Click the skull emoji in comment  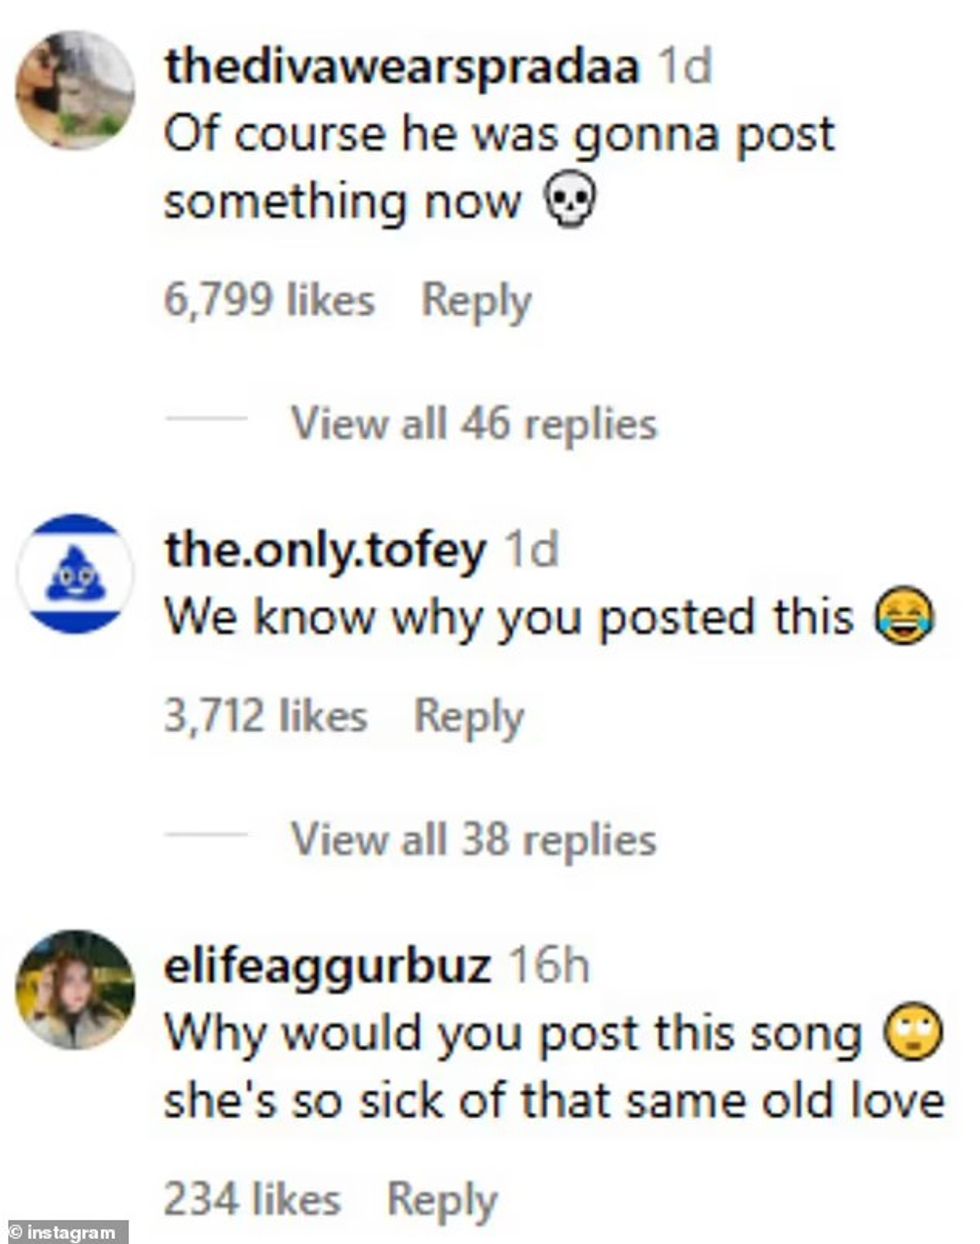(568, 203)
